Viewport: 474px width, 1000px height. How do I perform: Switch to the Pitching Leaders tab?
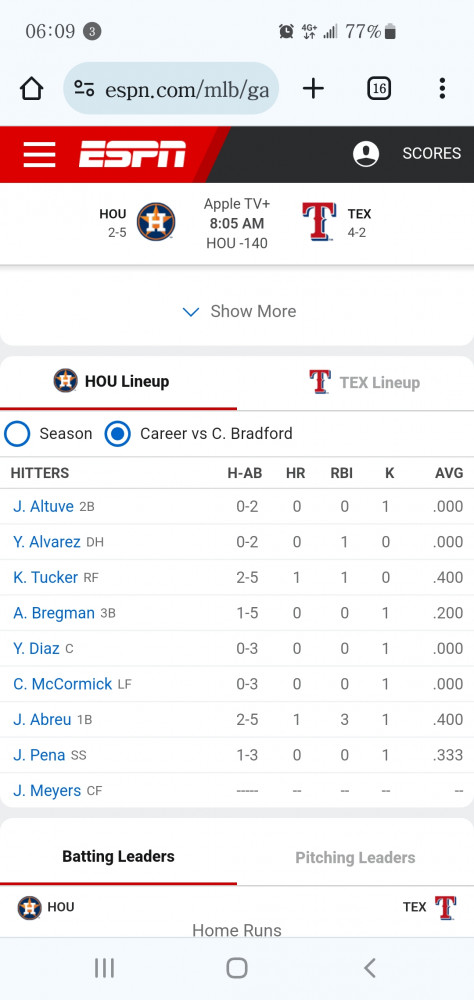coord(355,858)
